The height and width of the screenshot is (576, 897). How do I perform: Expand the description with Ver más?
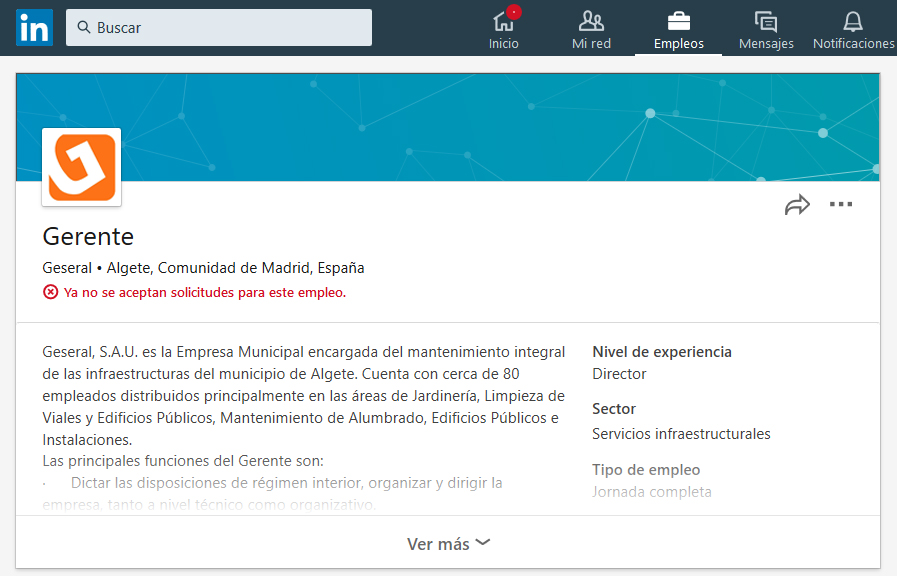pyautogui.click(x=448, y=543)
